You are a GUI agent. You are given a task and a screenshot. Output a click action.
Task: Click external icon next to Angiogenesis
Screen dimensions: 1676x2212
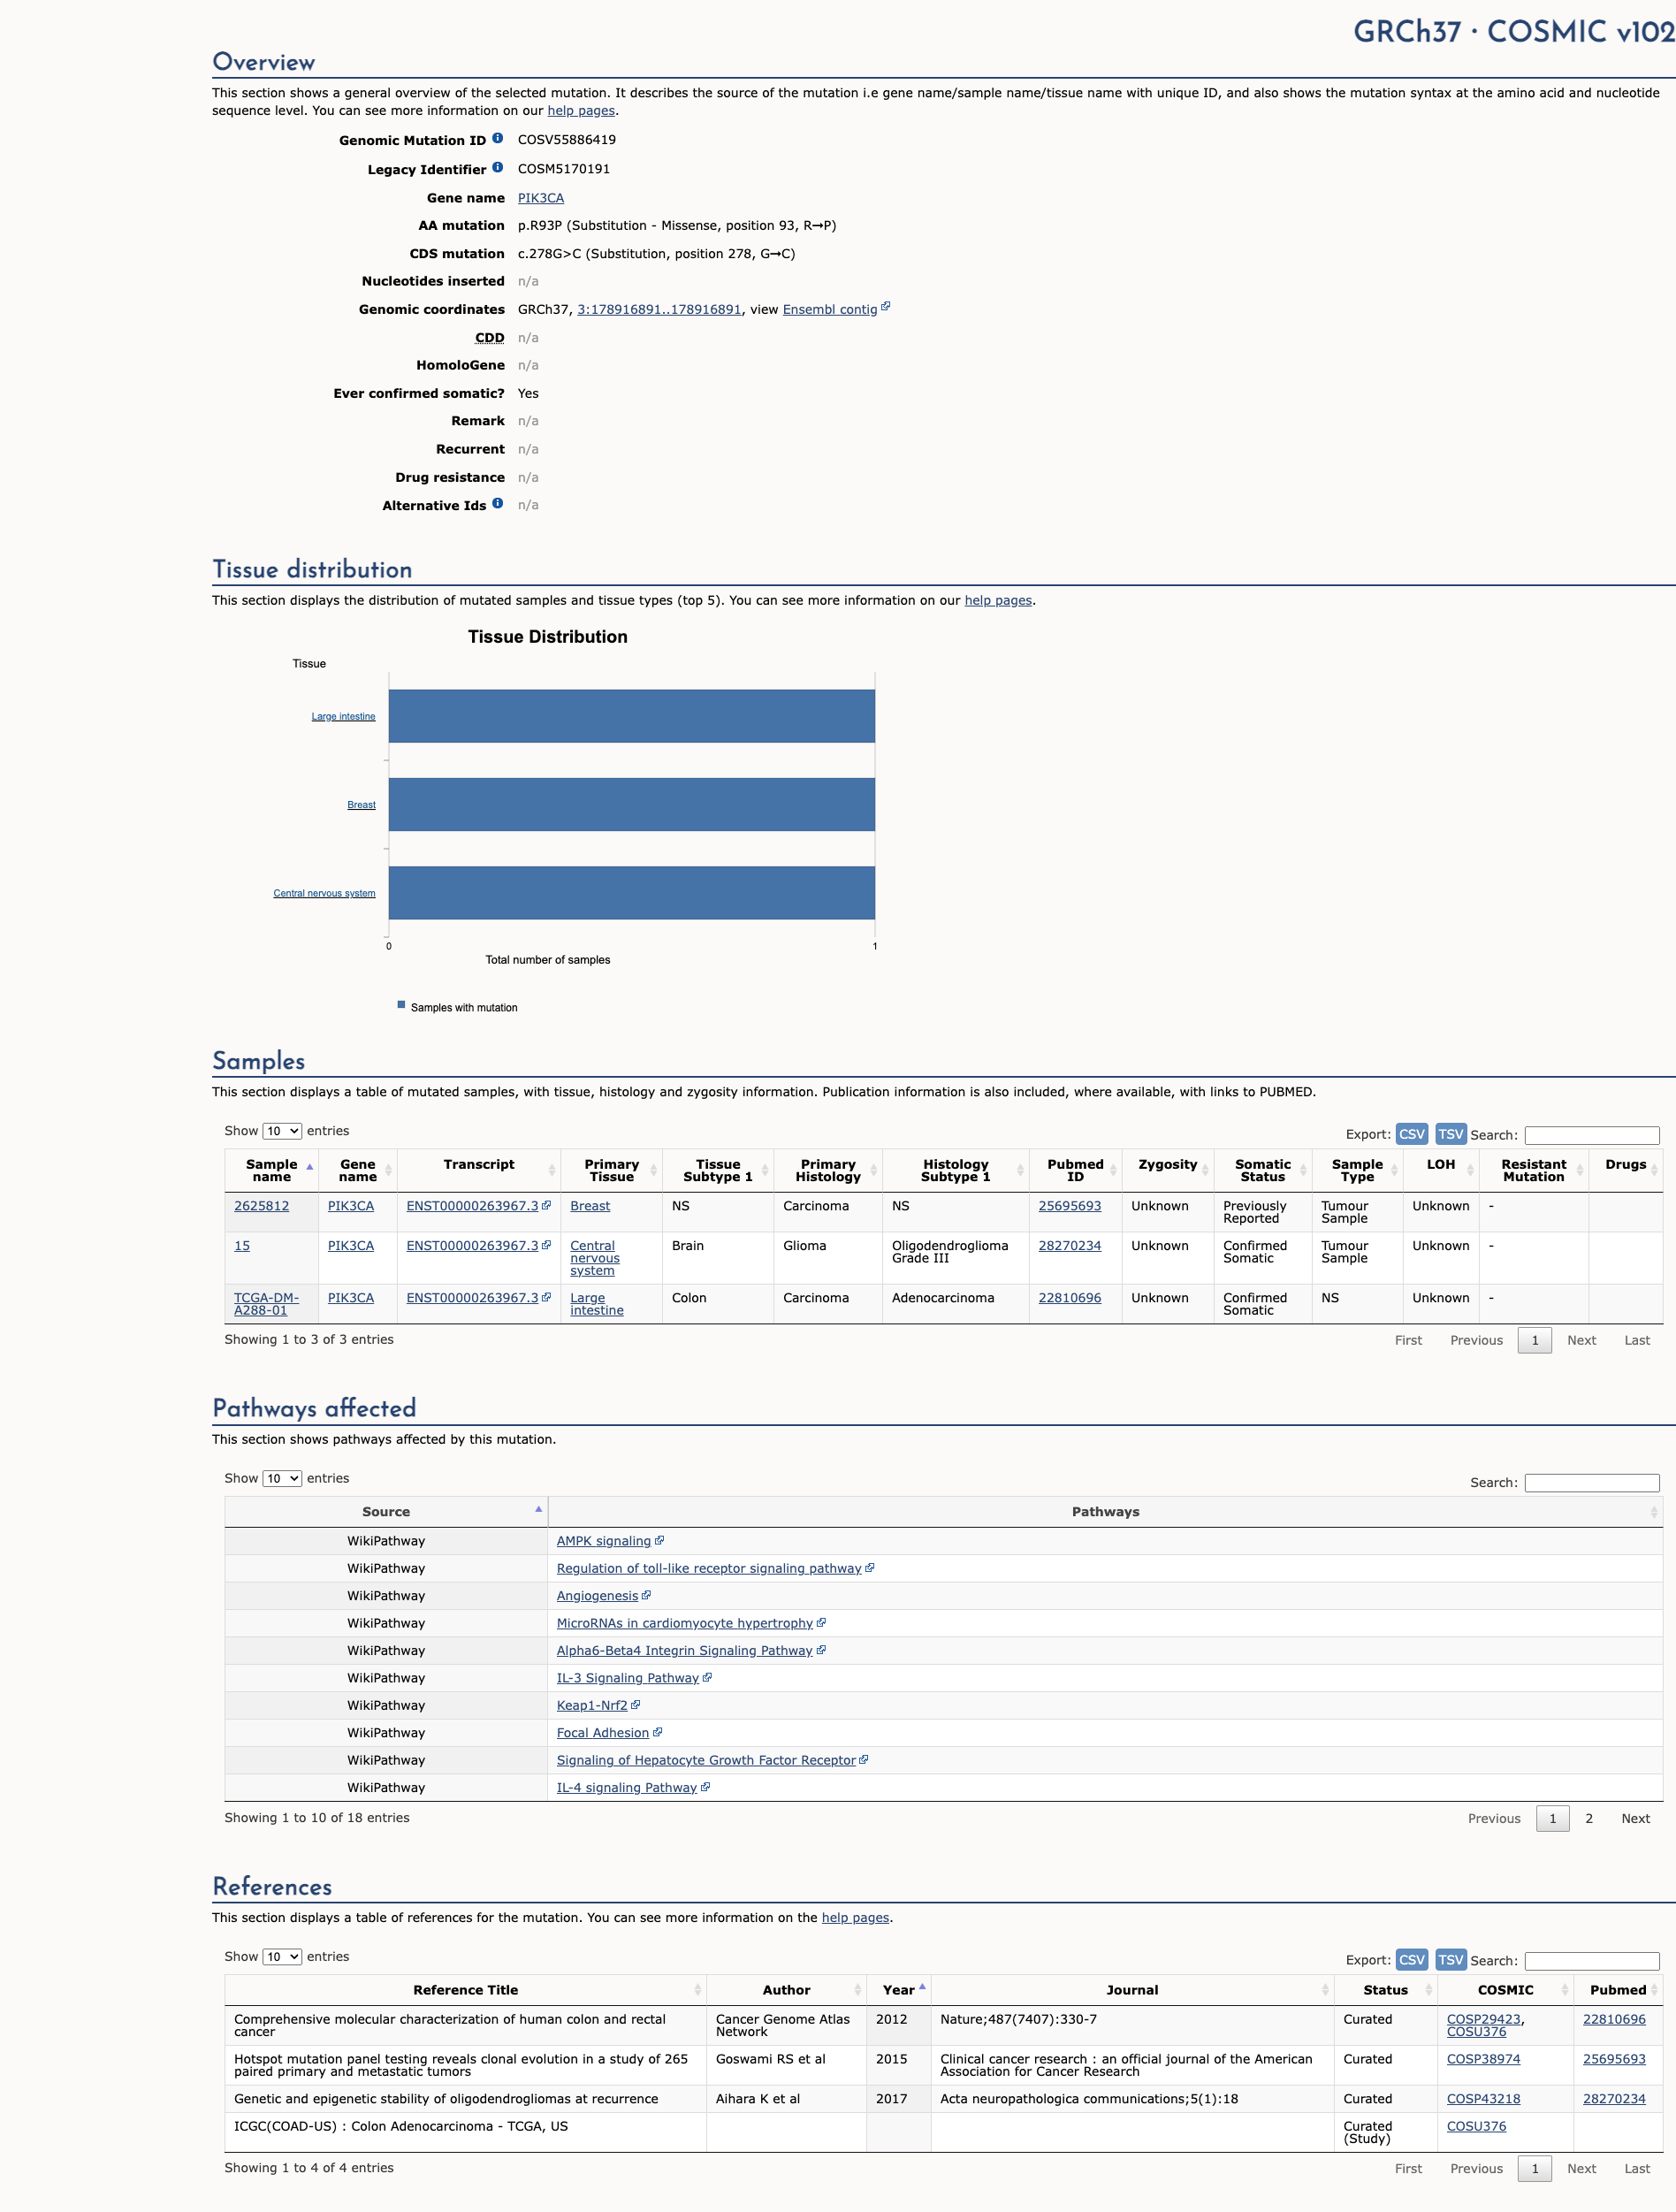[x=646, y=1595]
